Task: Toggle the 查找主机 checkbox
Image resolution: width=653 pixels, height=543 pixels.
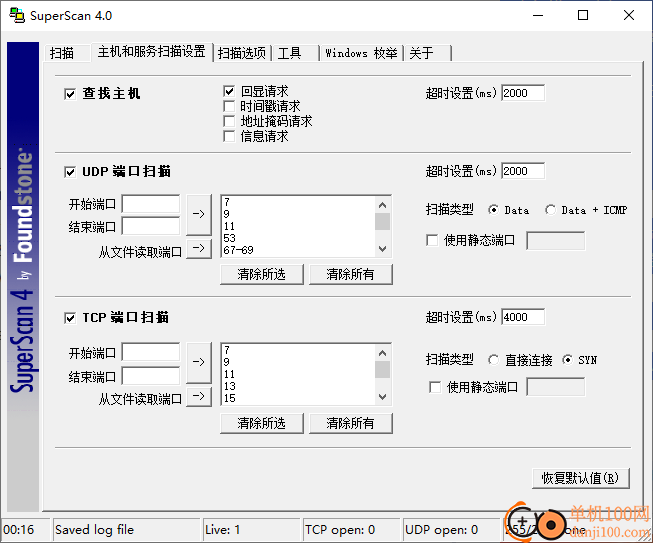Action: tap(70, 94)
